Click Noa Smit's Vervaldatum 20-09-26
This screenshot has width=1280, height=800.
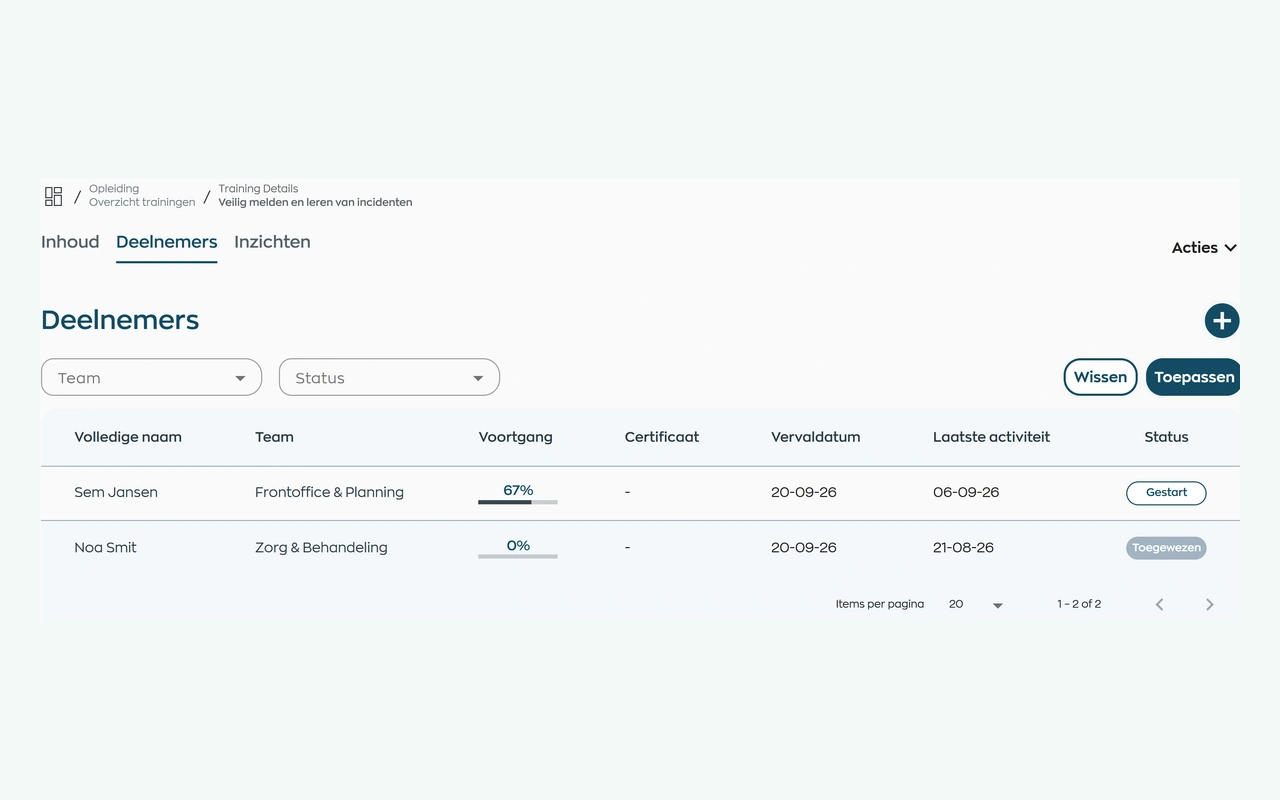click(804, 548)
